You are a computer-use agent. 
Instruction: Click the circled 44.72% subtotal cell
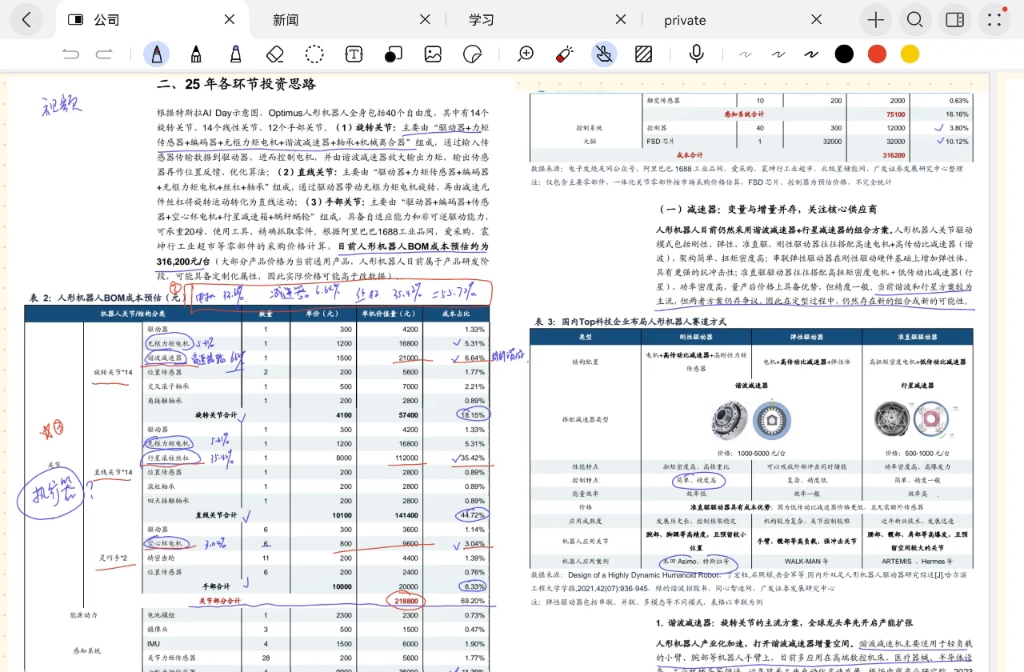(472, 515)
